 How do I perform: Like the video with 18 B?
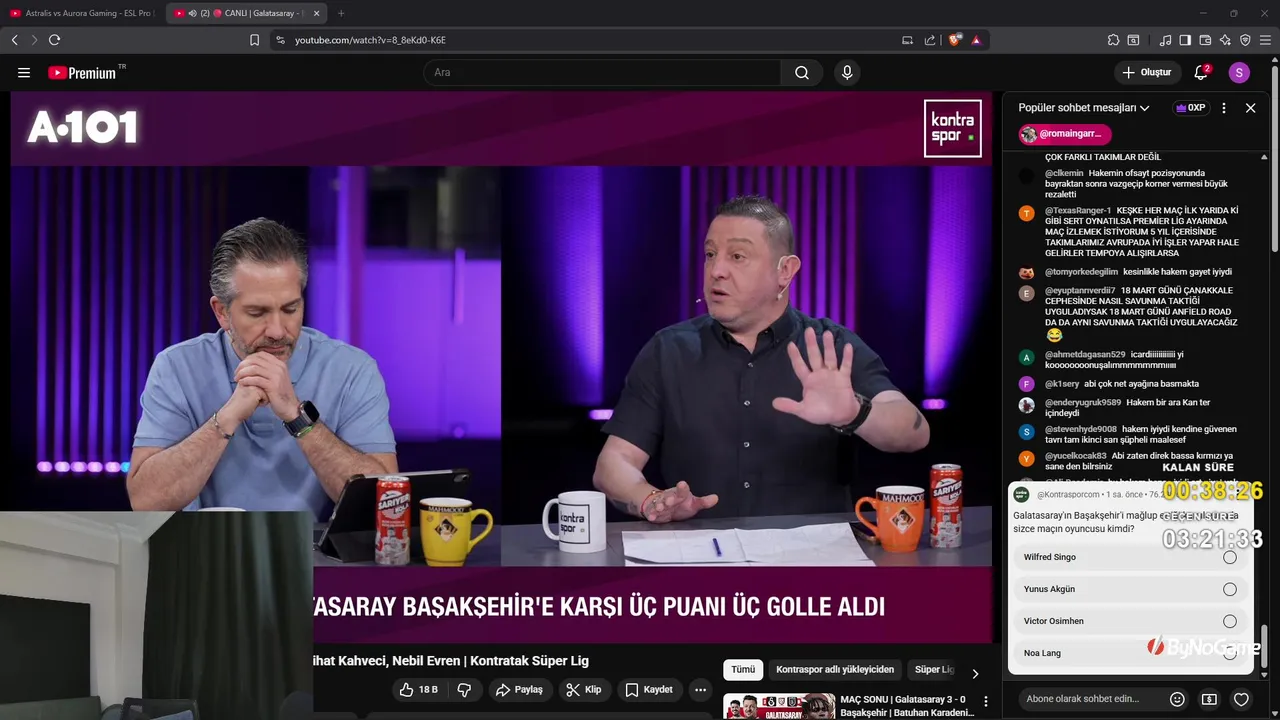[419, 689]
